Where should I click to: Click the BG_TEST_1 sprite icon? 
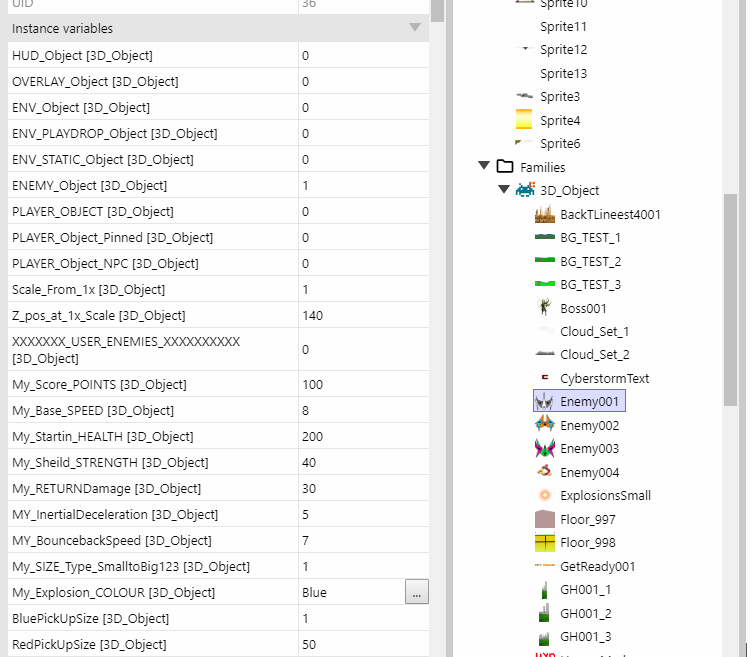click(544, 237)
